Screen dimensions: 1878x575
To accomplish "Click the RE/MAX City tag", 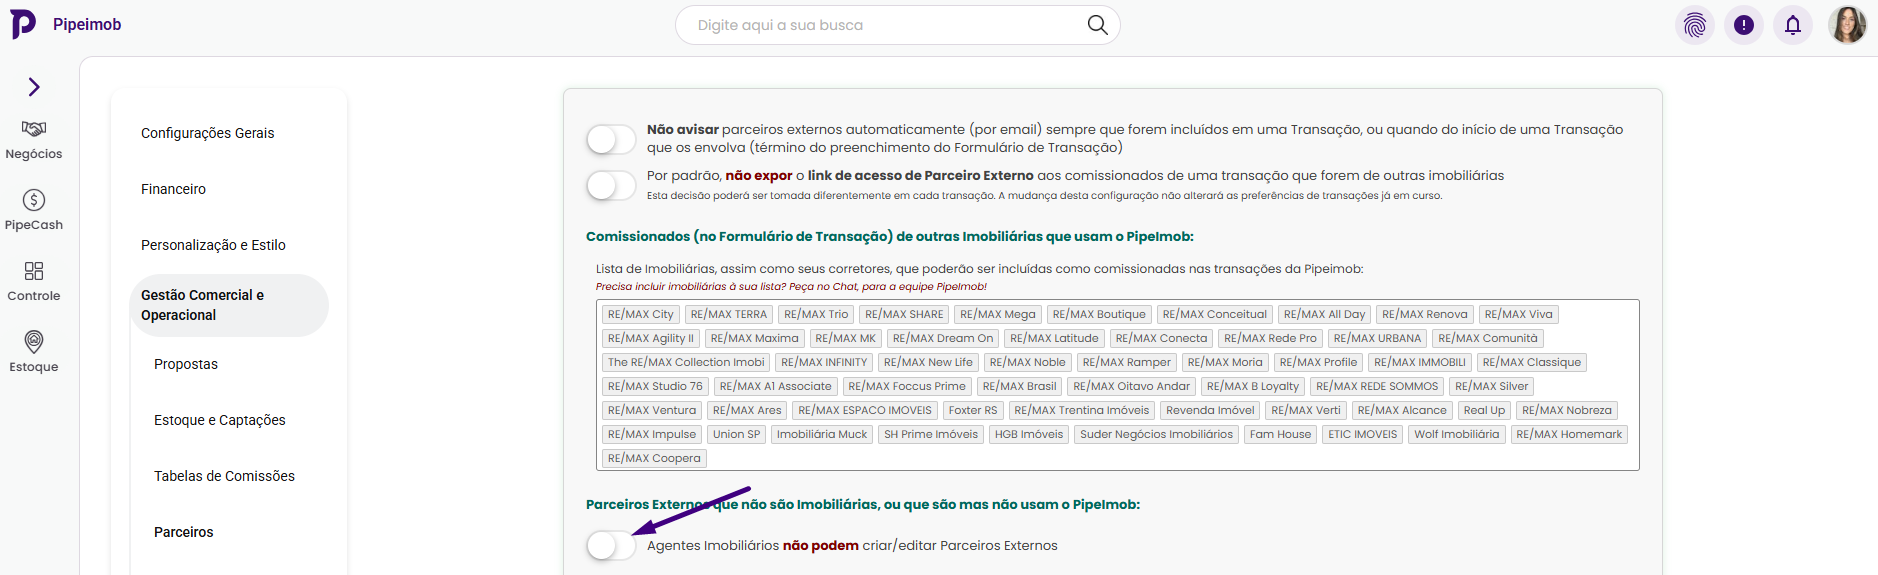I will click(x=641, y=314).
